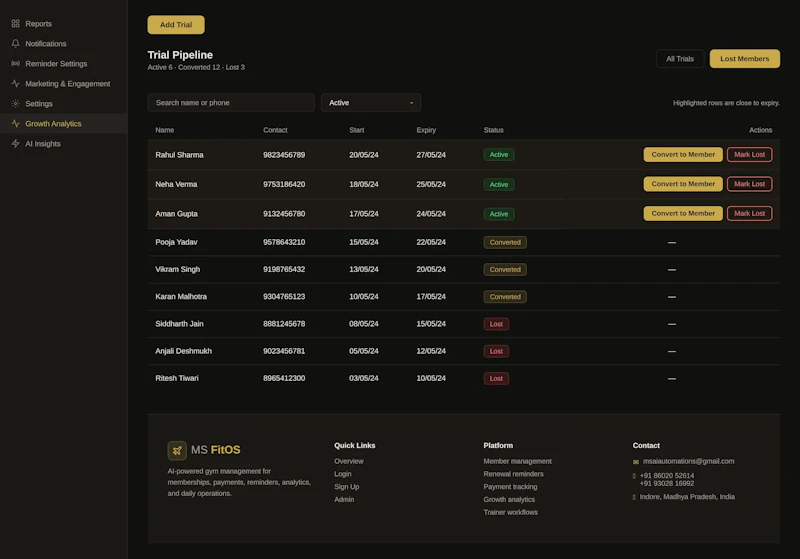Select the Vikram Singh name cell
The width and height of the screenshot is (800, 559).
point(178,269)
